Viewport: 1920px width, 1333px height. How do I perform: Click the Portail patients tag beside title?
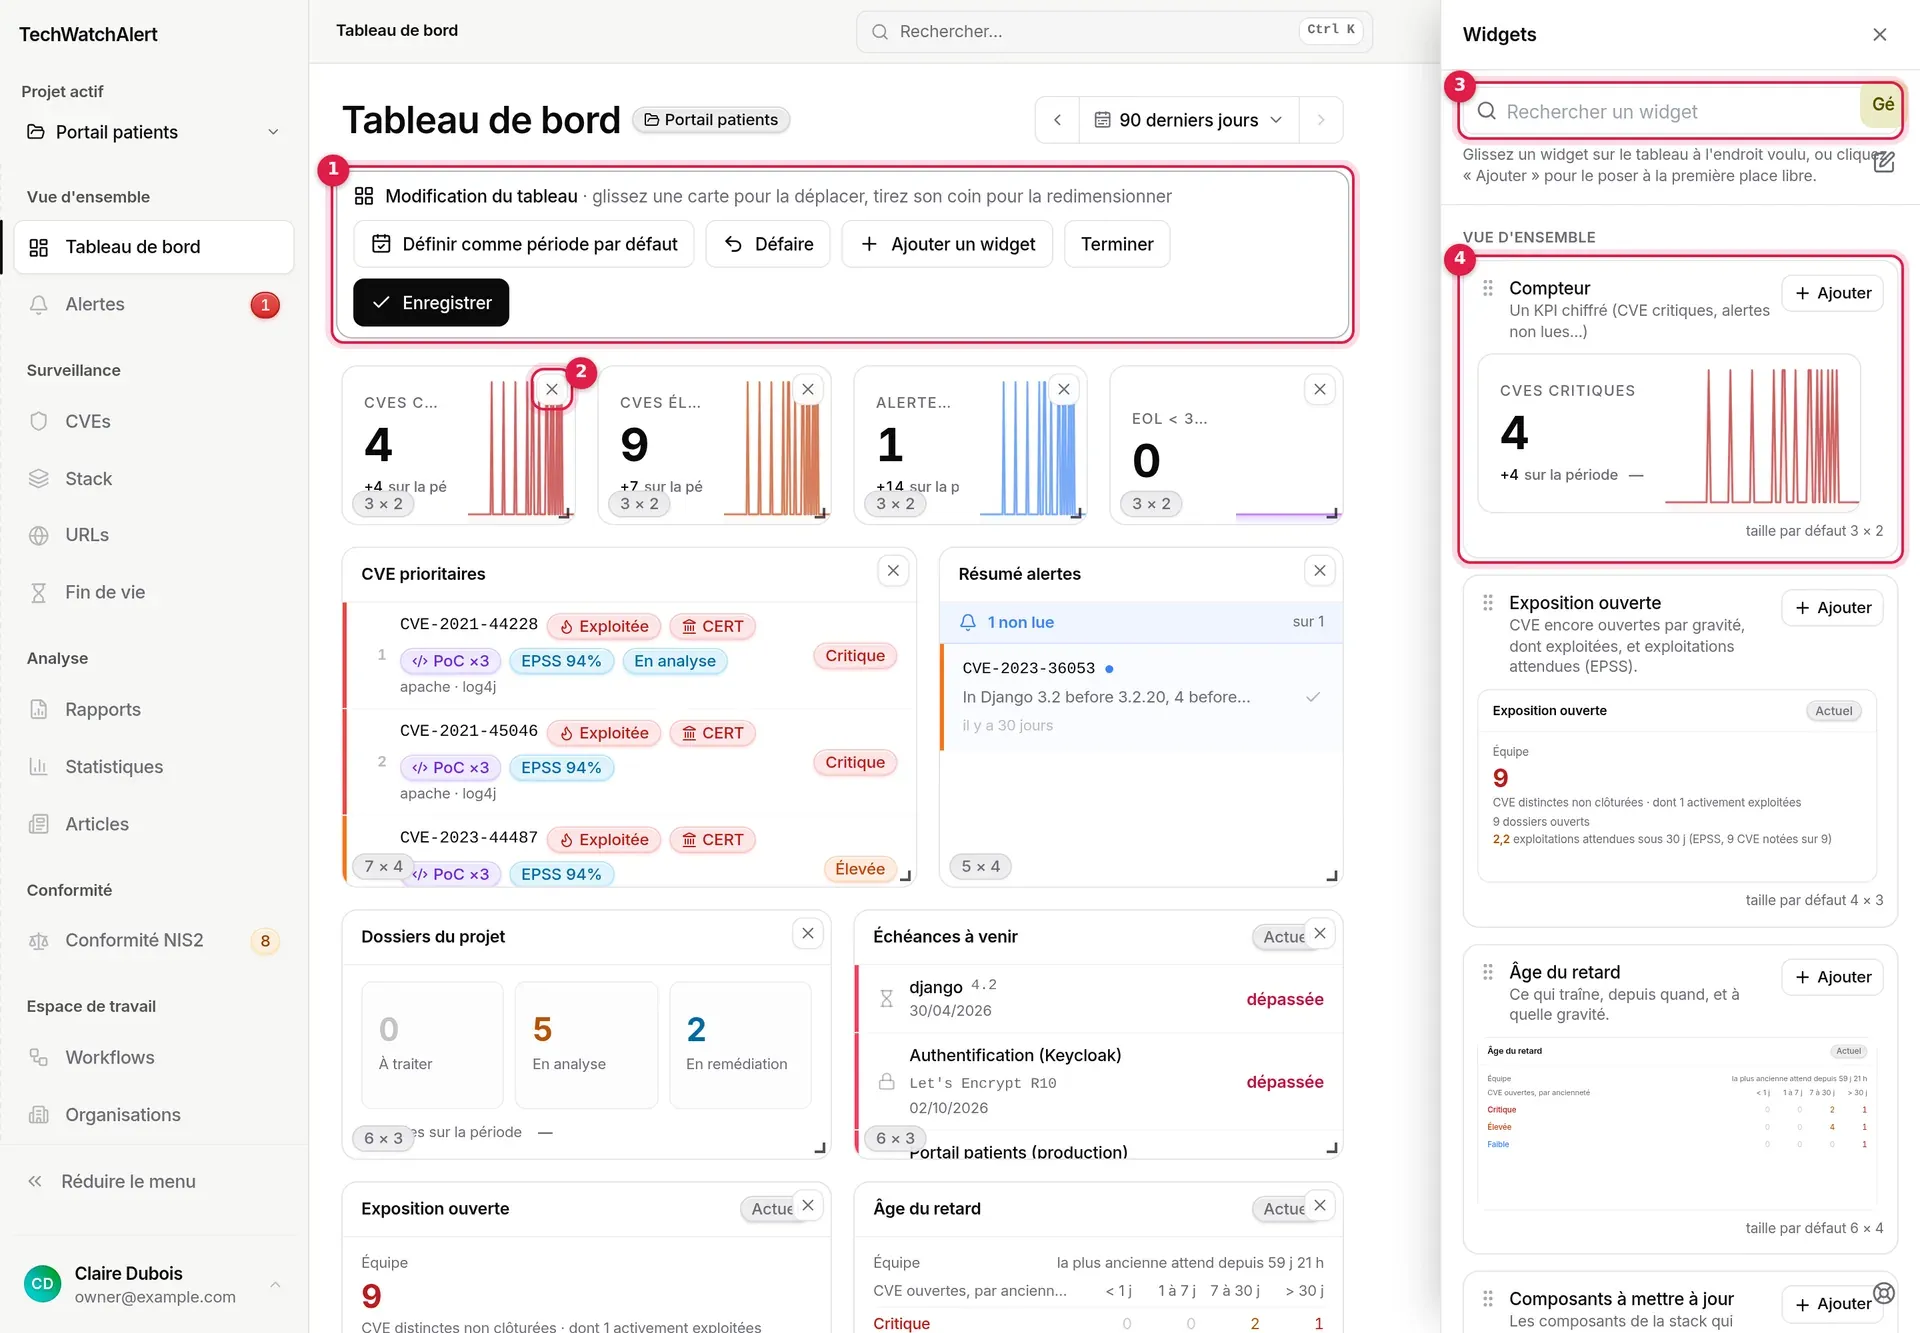point(711,120)
